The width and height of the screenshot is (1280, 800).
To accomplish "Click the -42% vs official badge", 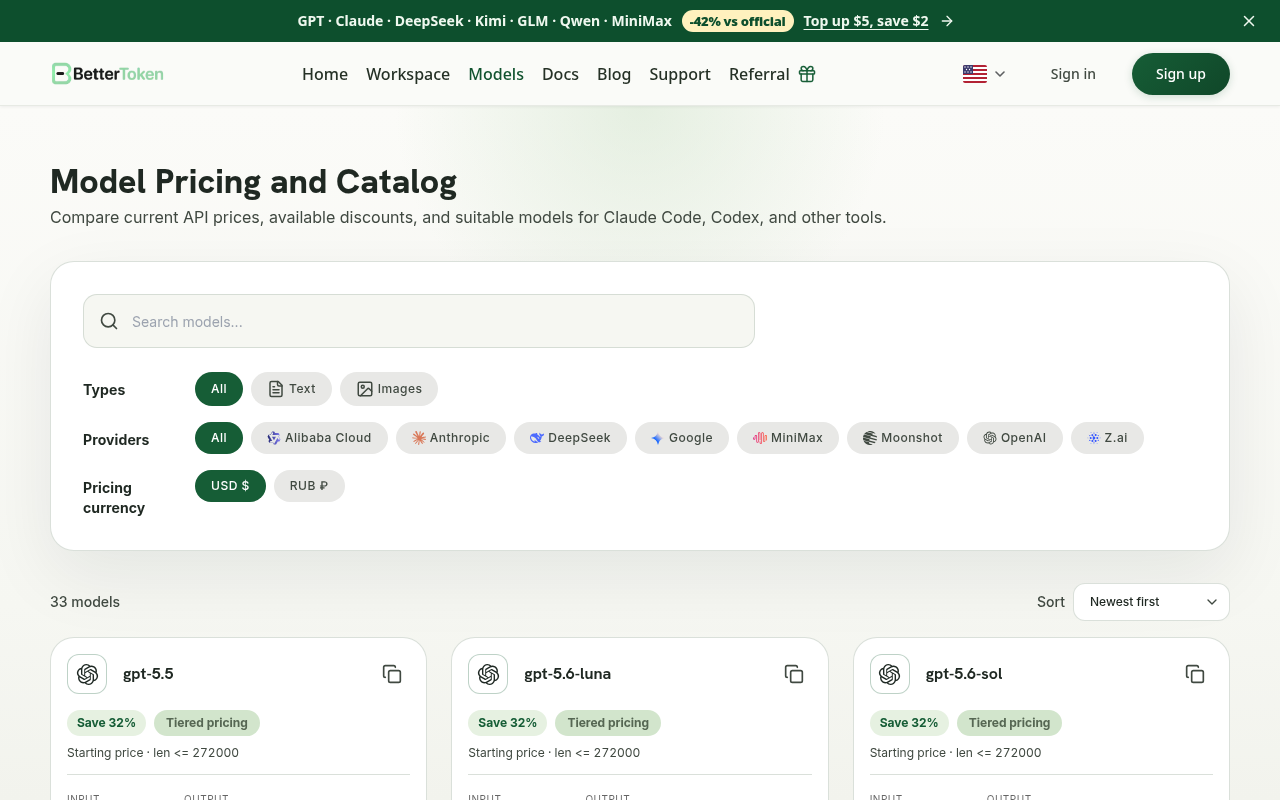I will pos(738,21).
